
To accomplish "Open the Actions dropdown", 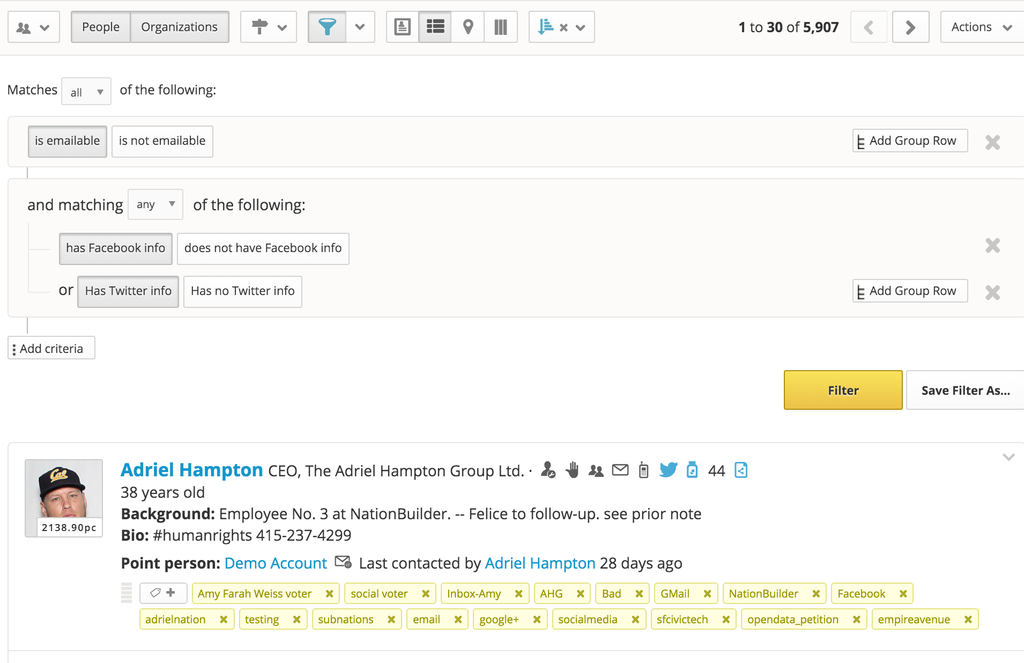I will coord(982,27).
